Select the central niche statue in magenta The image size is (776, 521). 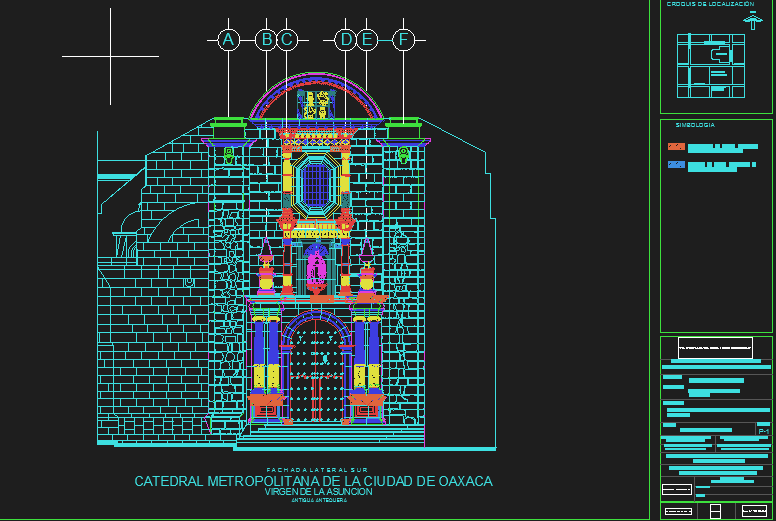[x=317, y=266]
